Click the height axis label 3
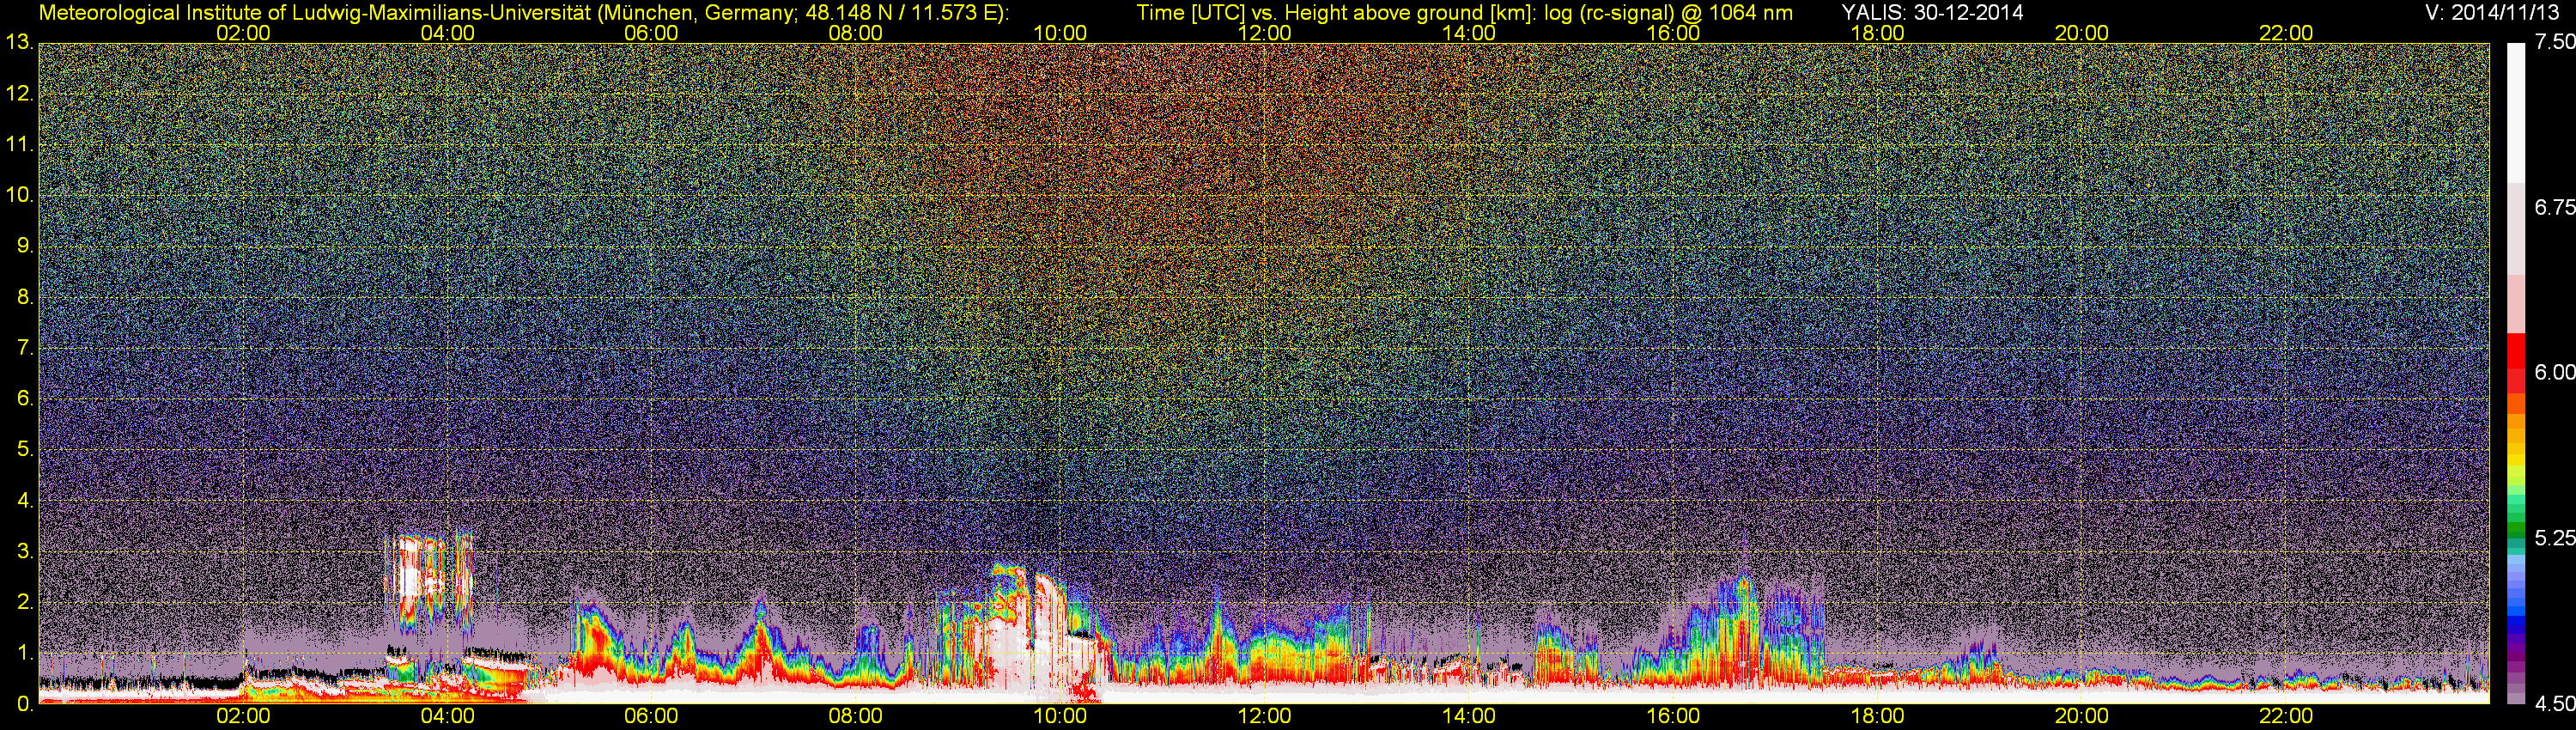 24,551
